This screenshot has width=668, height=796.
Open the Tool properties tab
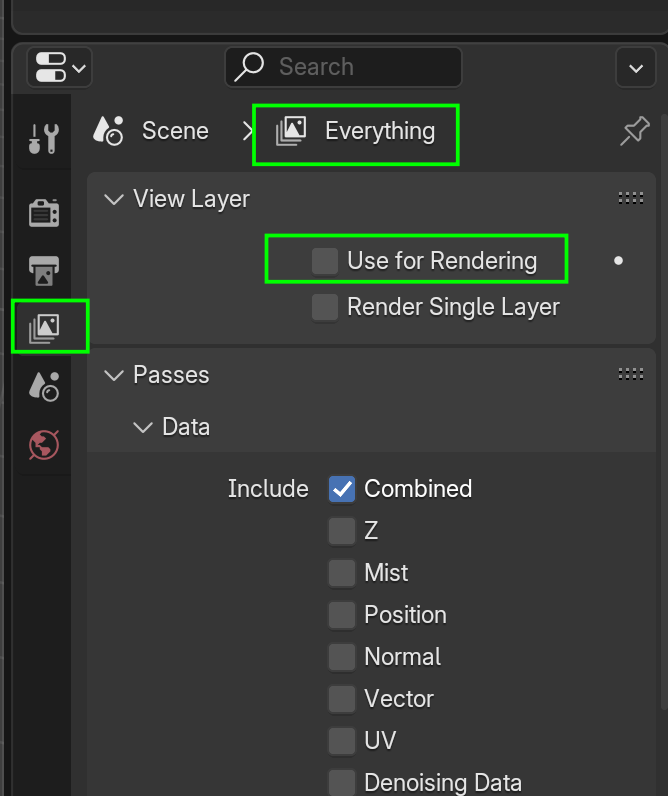43,138
